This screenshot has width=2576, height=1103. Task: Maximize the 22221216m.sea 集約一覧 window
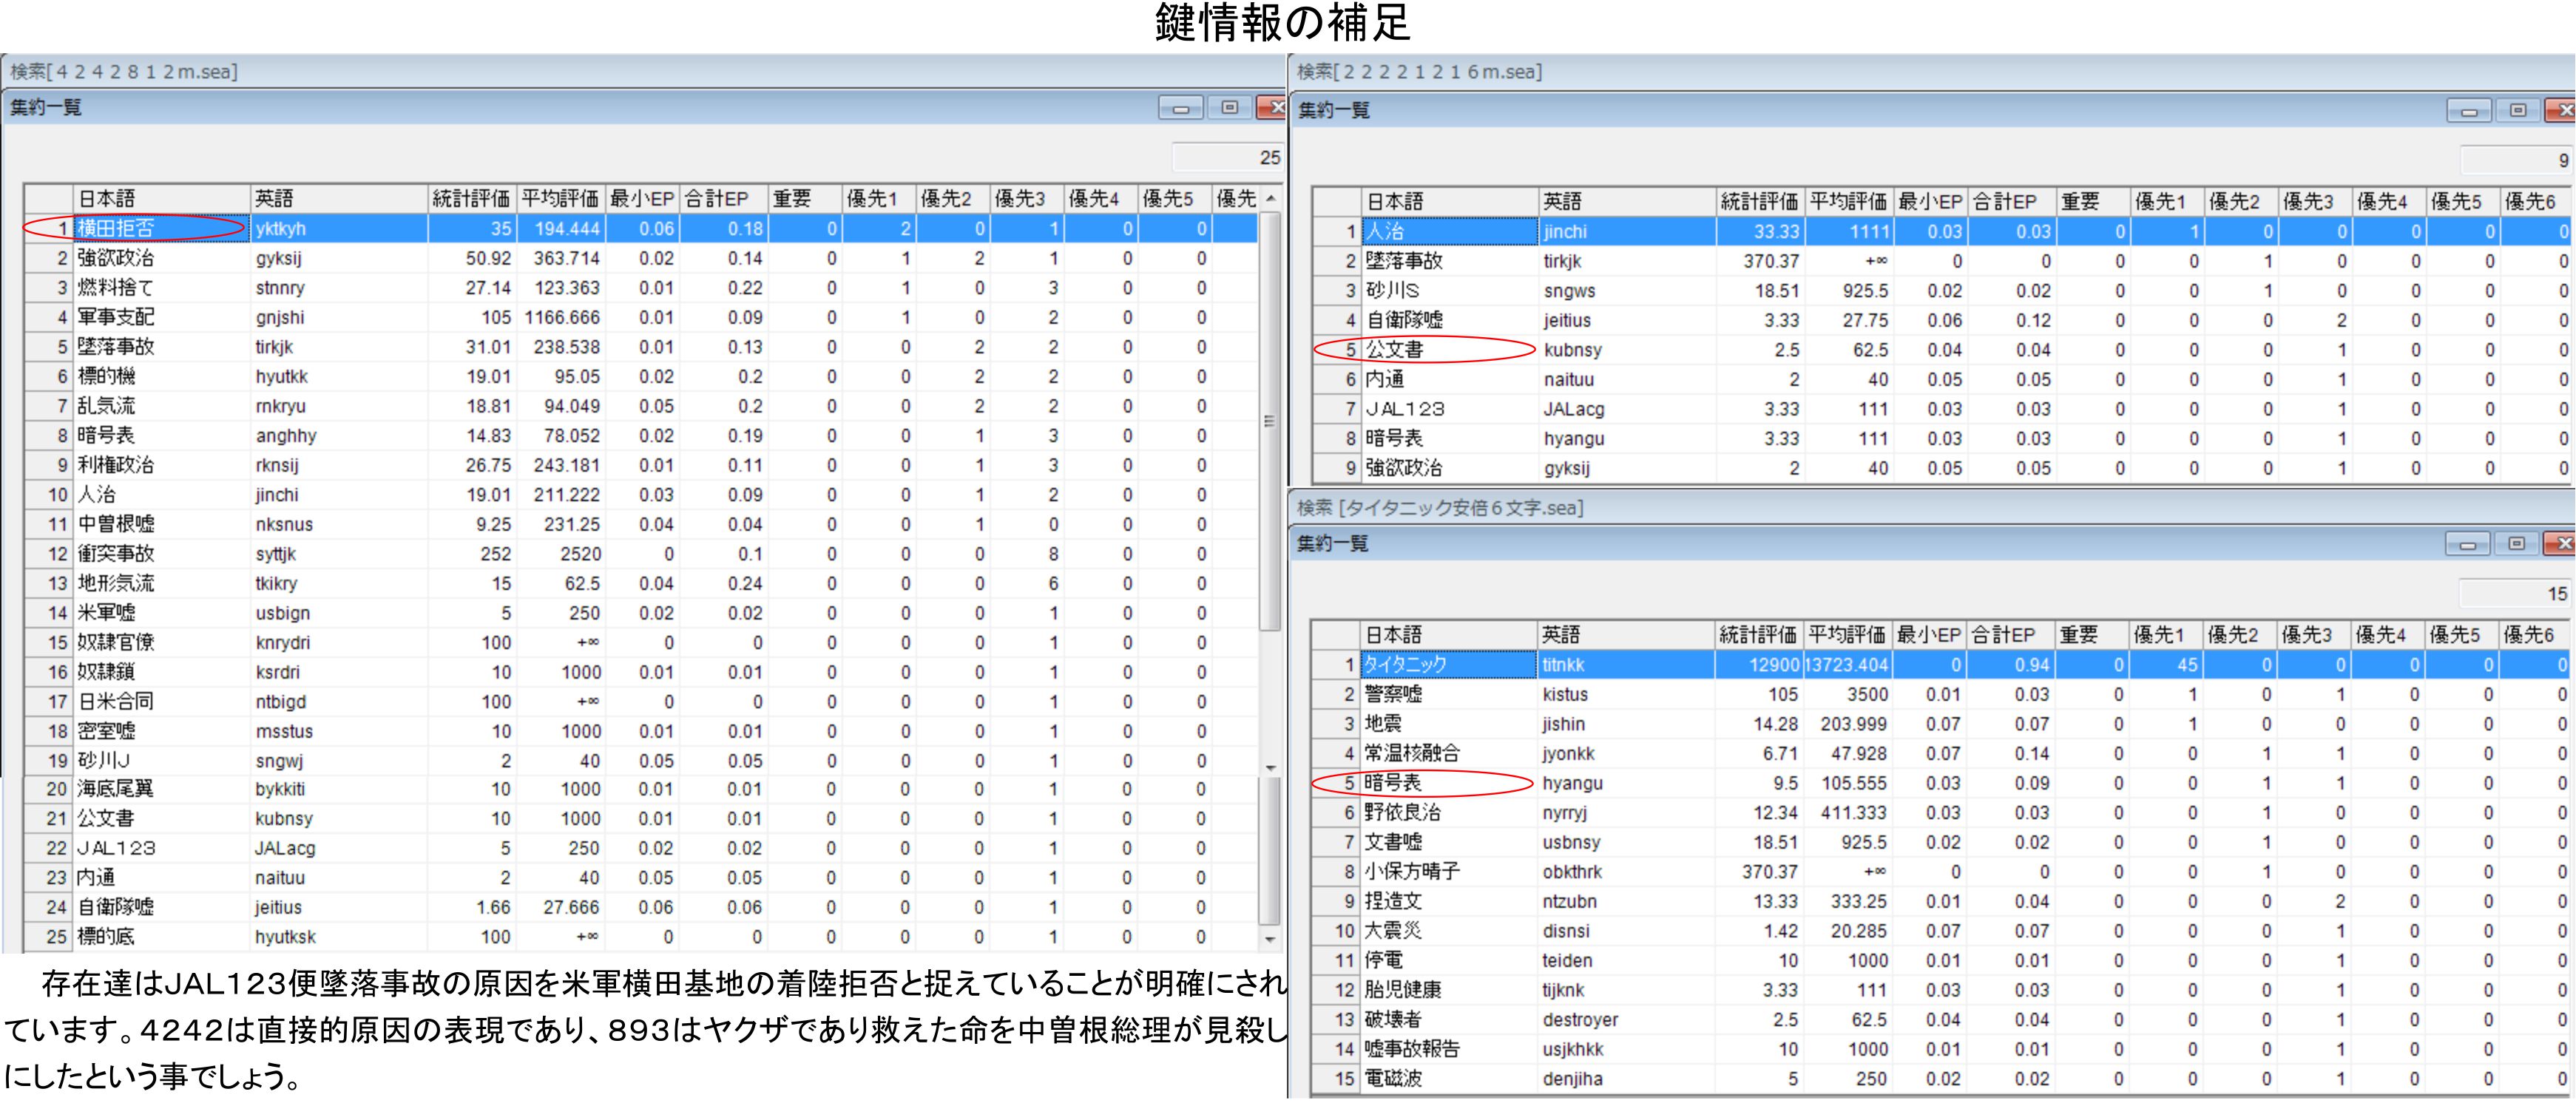click(x=2517, y=111)
